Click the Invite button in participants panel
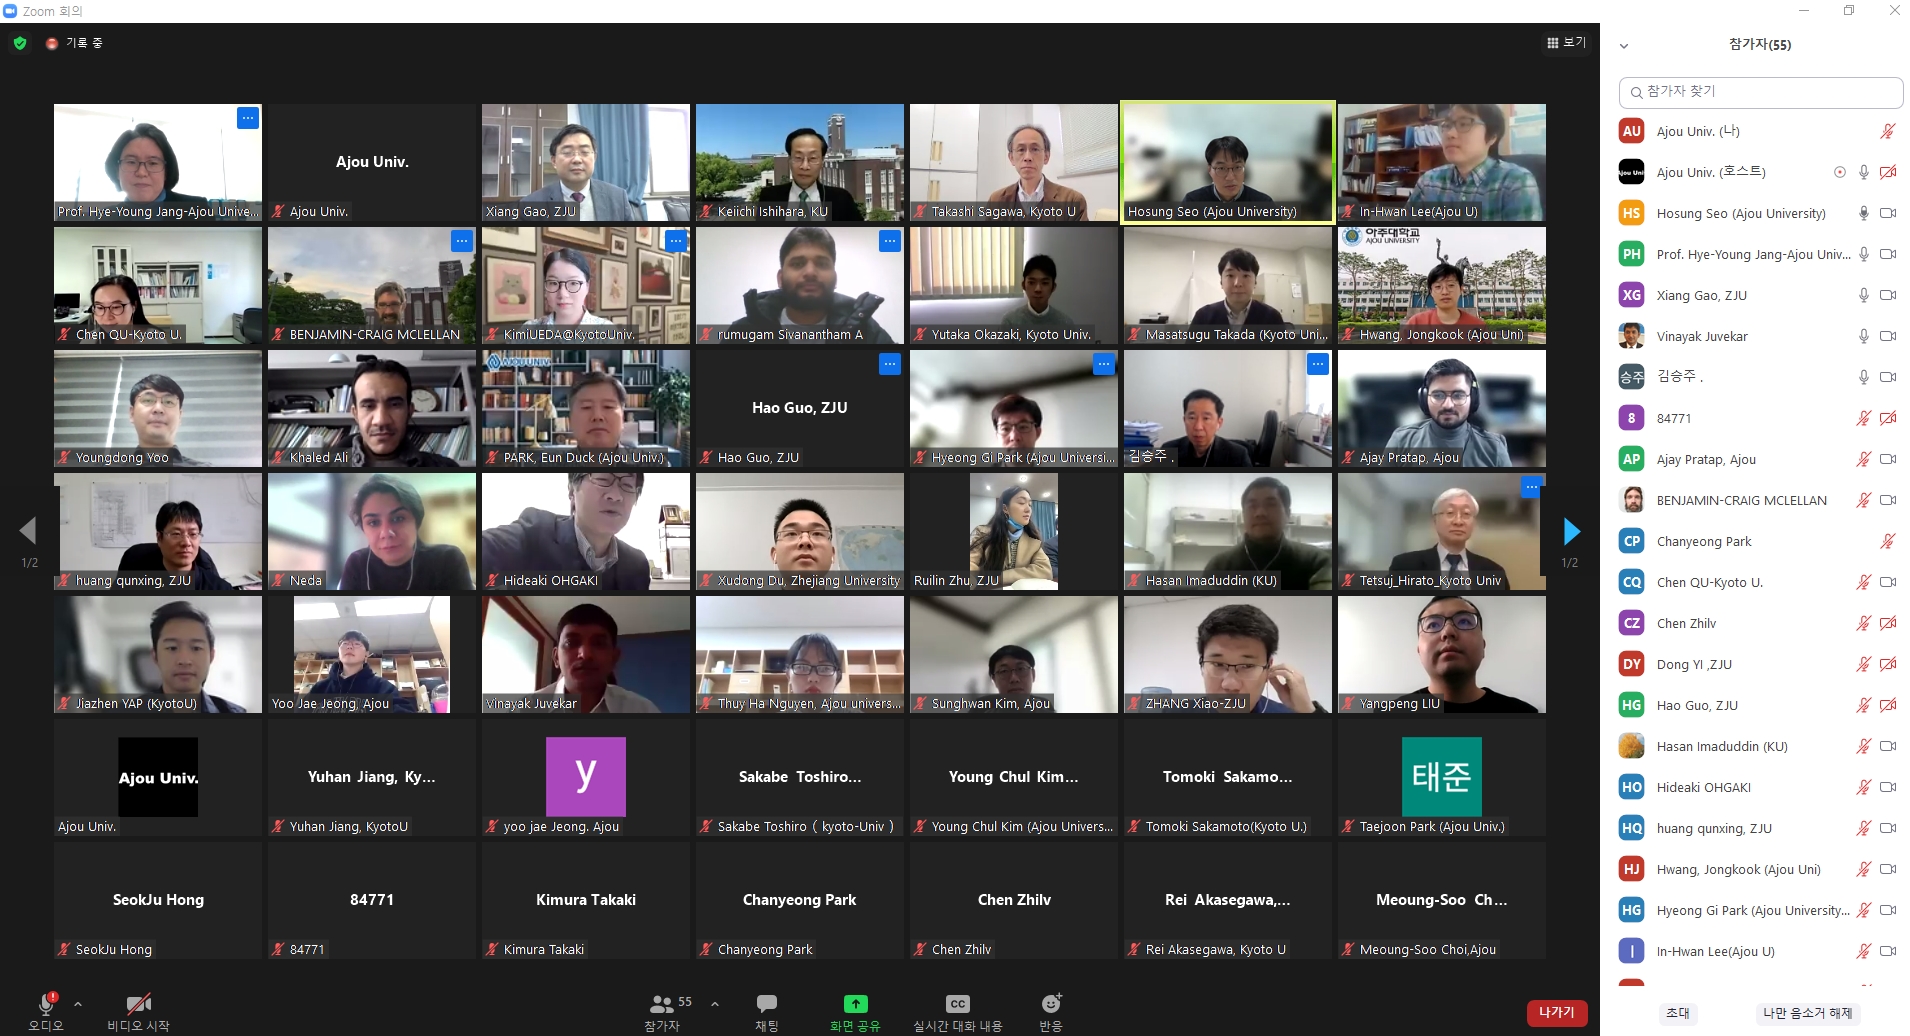The height and width of the screenshot is (1036, 1910). [1678, 1013]
